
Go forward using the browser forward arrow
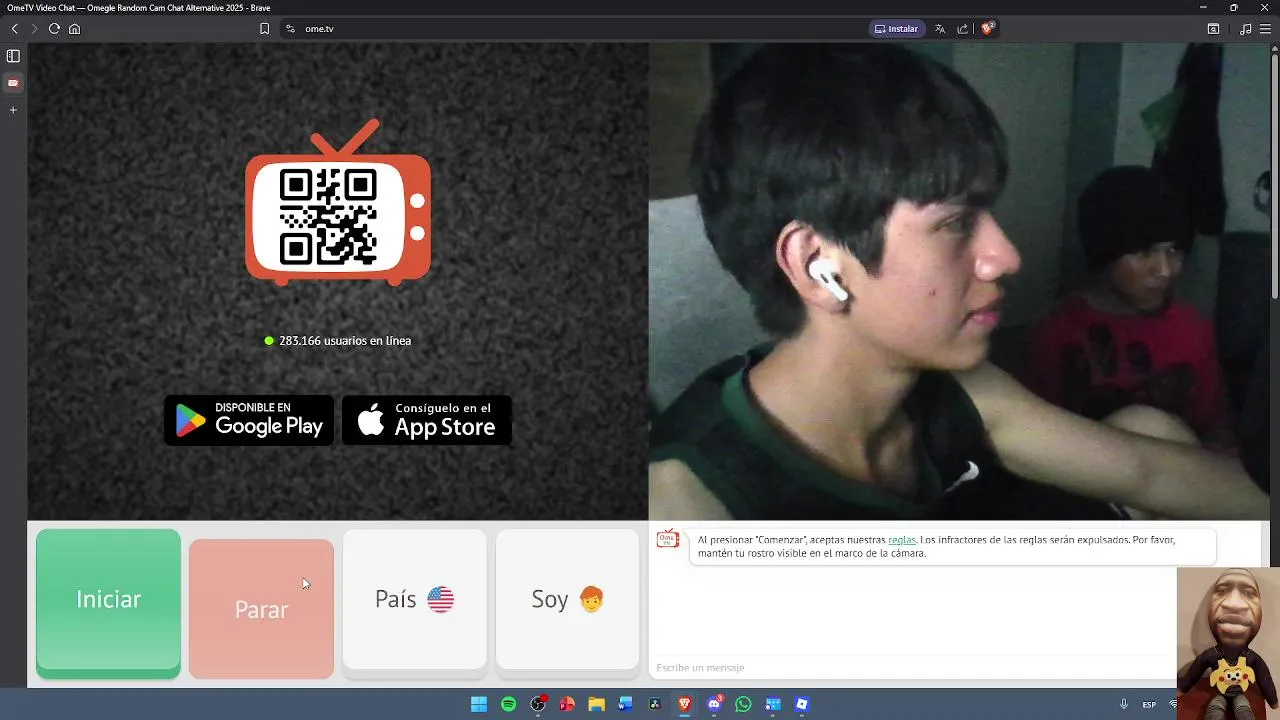point(33,29)
